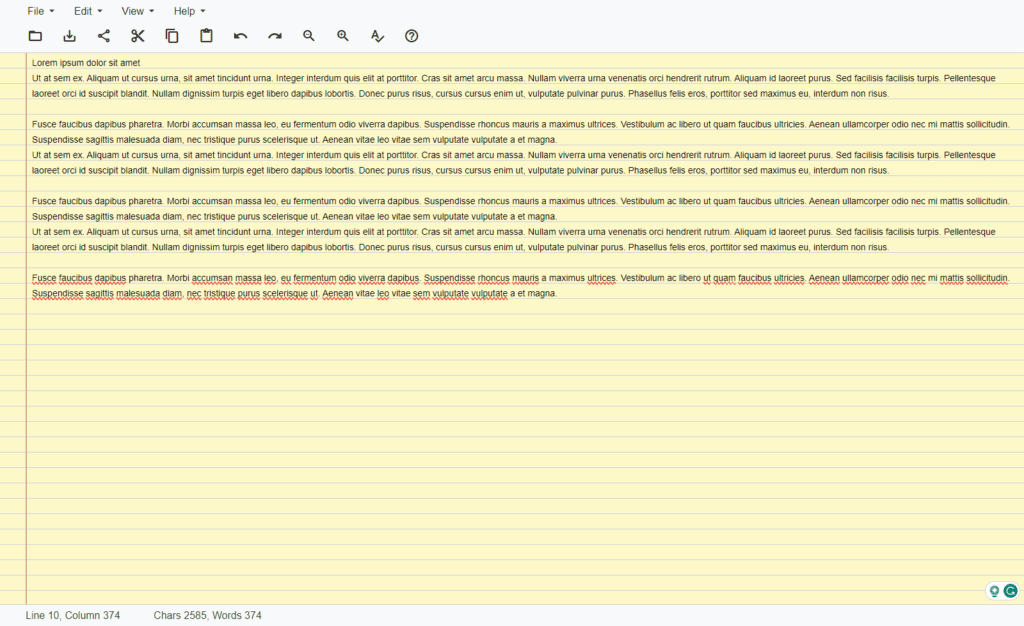Open a file with the folder icon
The height and width of the screenshot is (626, 1024).
coord(35,36)
